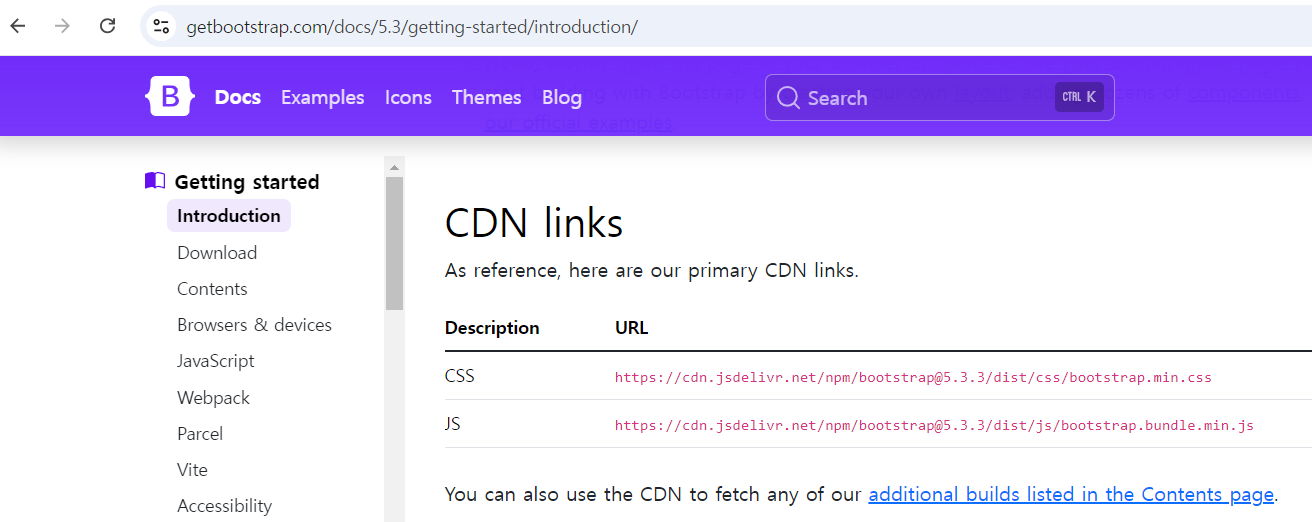1312x522 pixels.
Task: Click the JS table cell
Action: pyautogui.click(x=453, y=425)
